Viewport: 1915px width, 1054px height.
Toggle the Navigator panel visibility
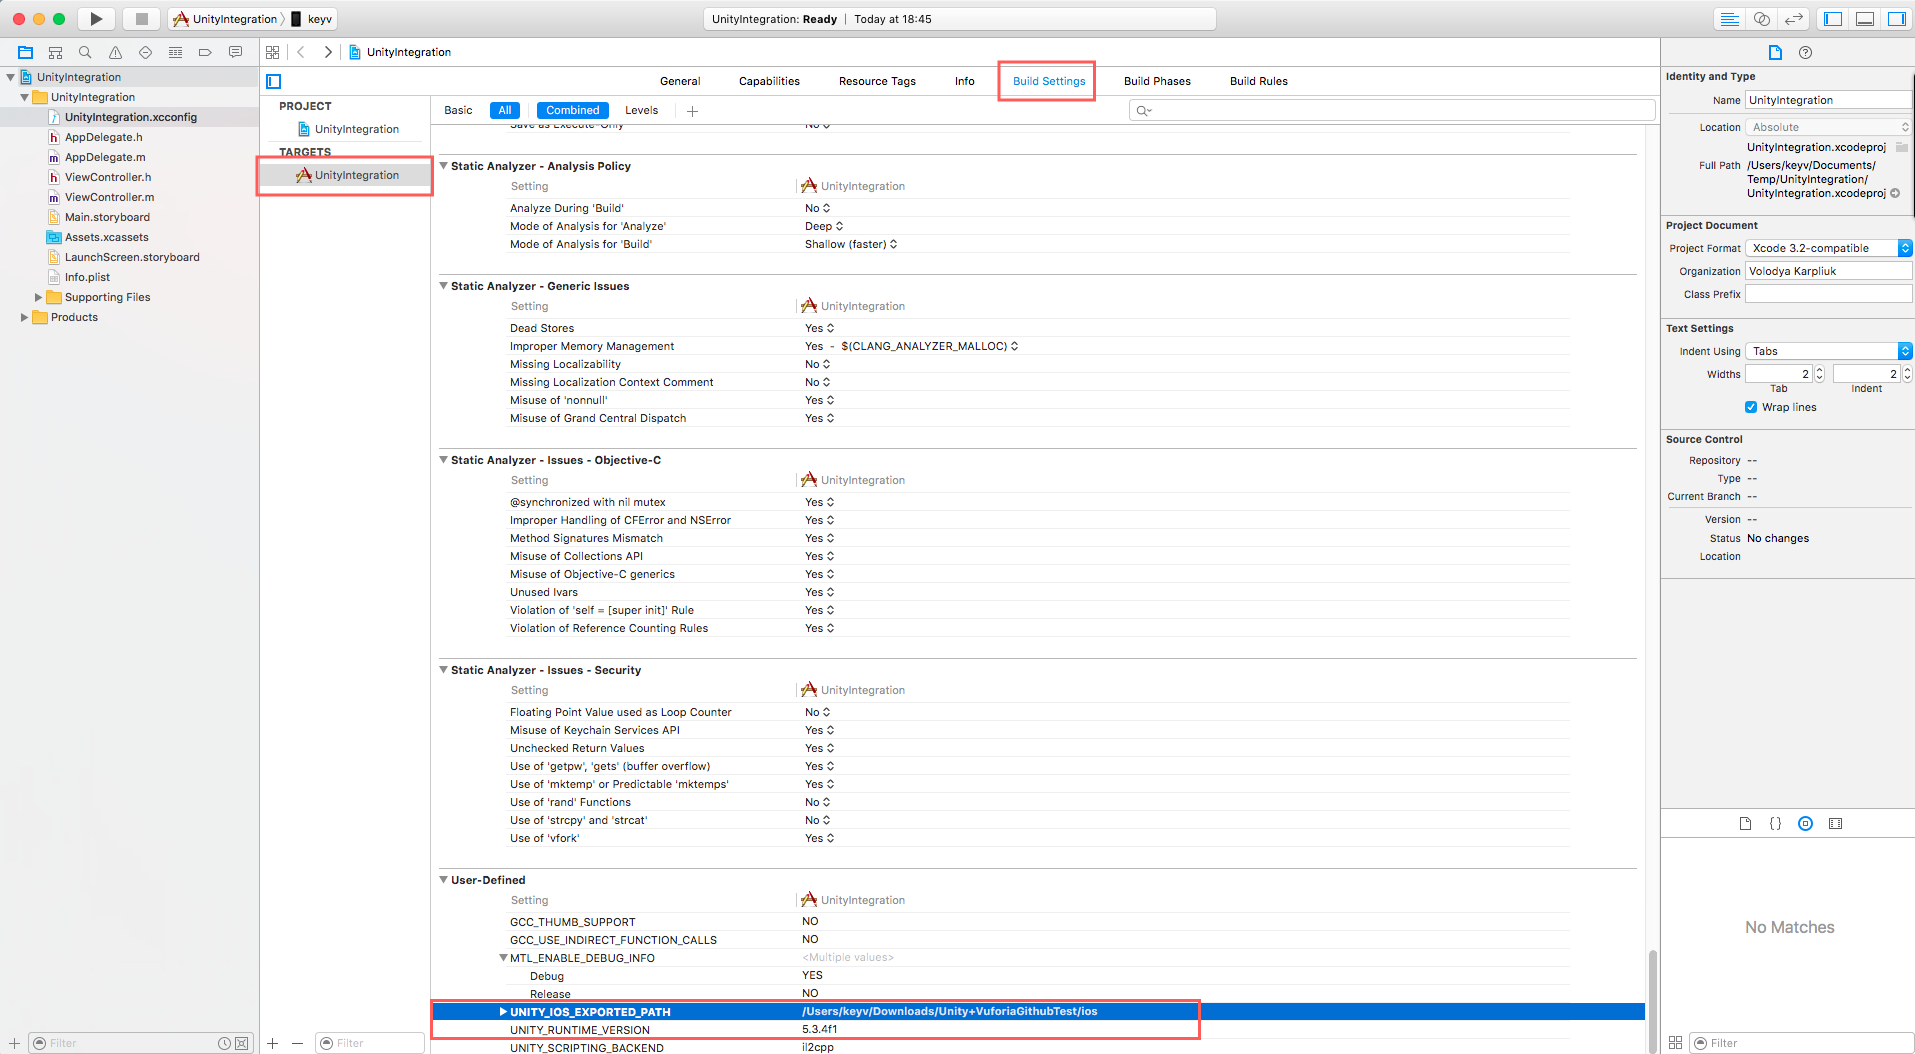1833,19
